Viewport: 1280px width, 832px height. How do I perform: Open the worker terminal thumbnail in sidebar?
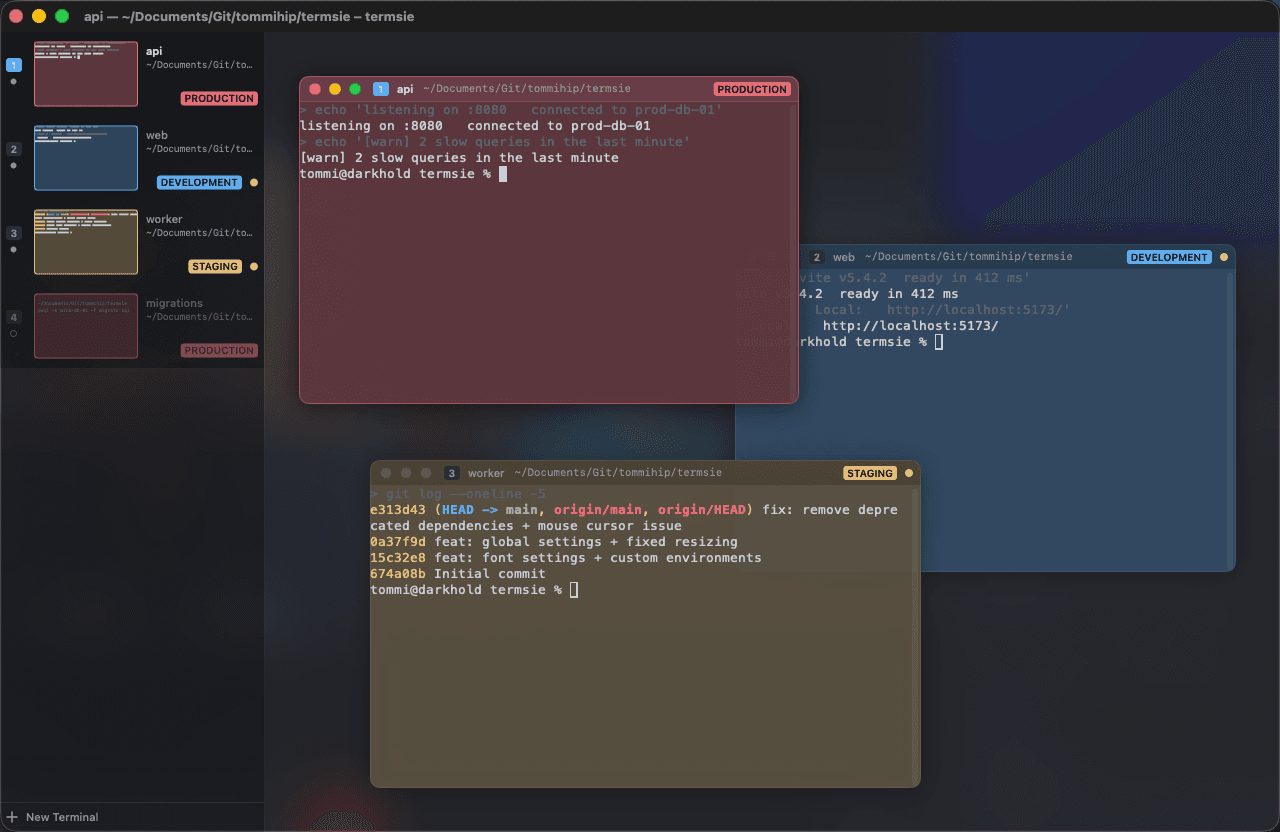click(86, 242)
